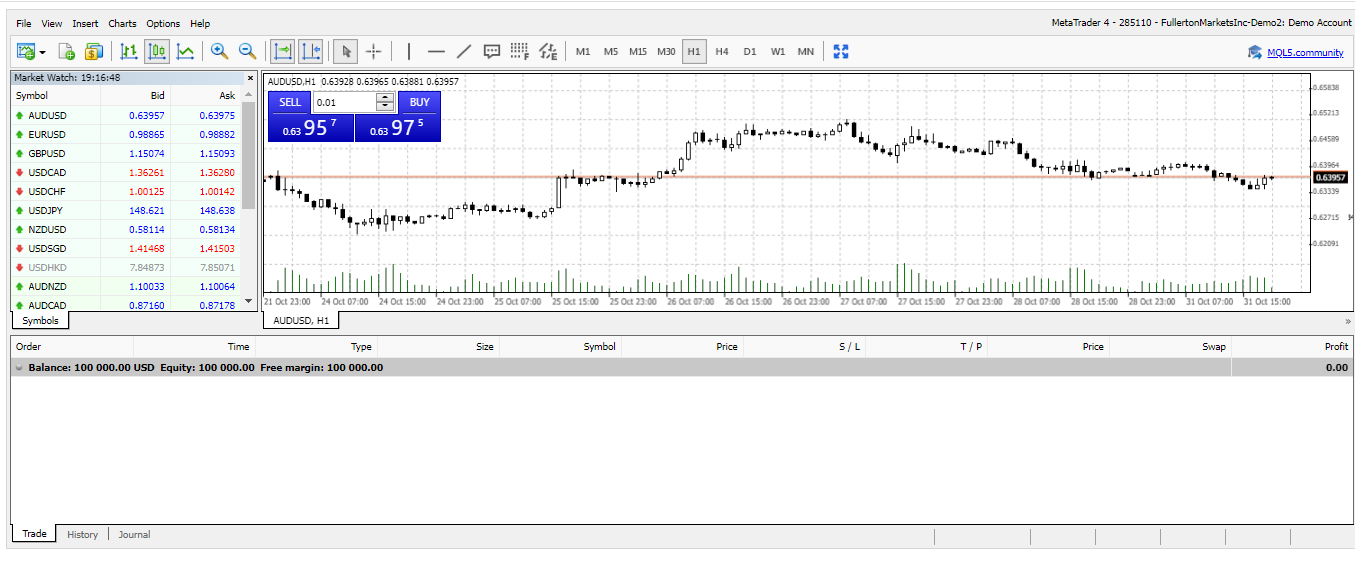Open the View menu
The height and width of the screenshot is (567, 1355).
point(52,23)
